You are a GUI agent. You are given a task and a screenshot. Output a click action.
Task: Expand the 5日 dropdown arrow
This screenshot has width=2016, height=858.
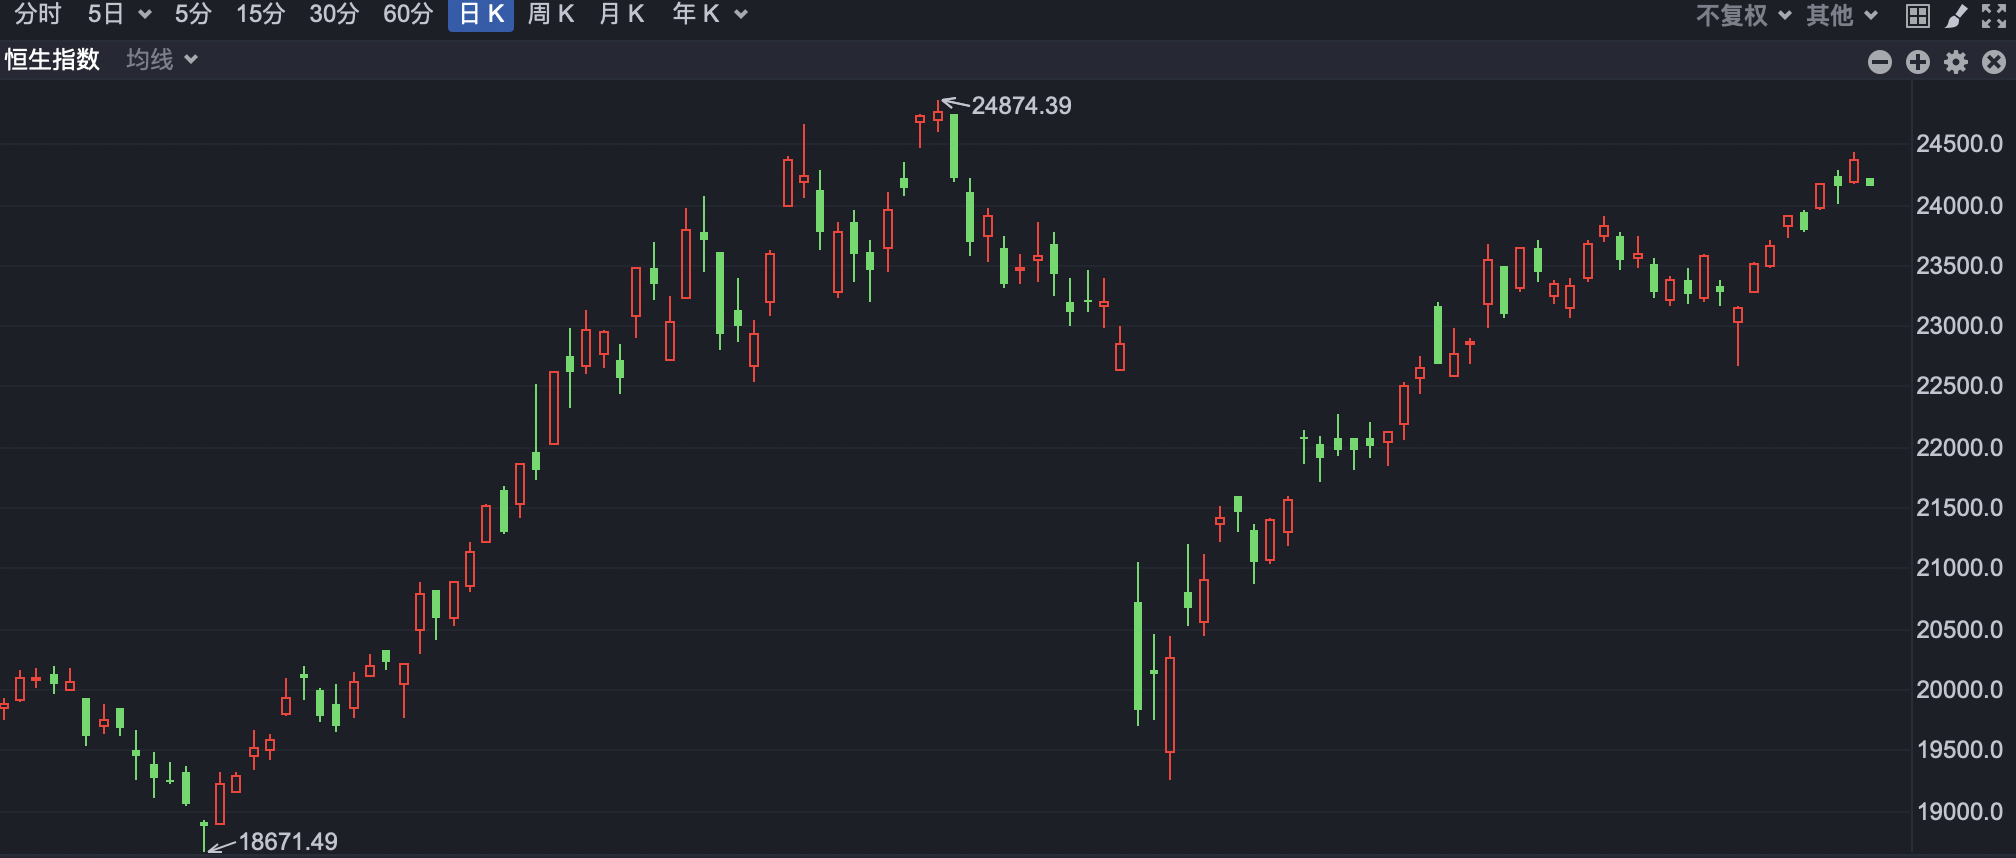(x=145, y=15)
